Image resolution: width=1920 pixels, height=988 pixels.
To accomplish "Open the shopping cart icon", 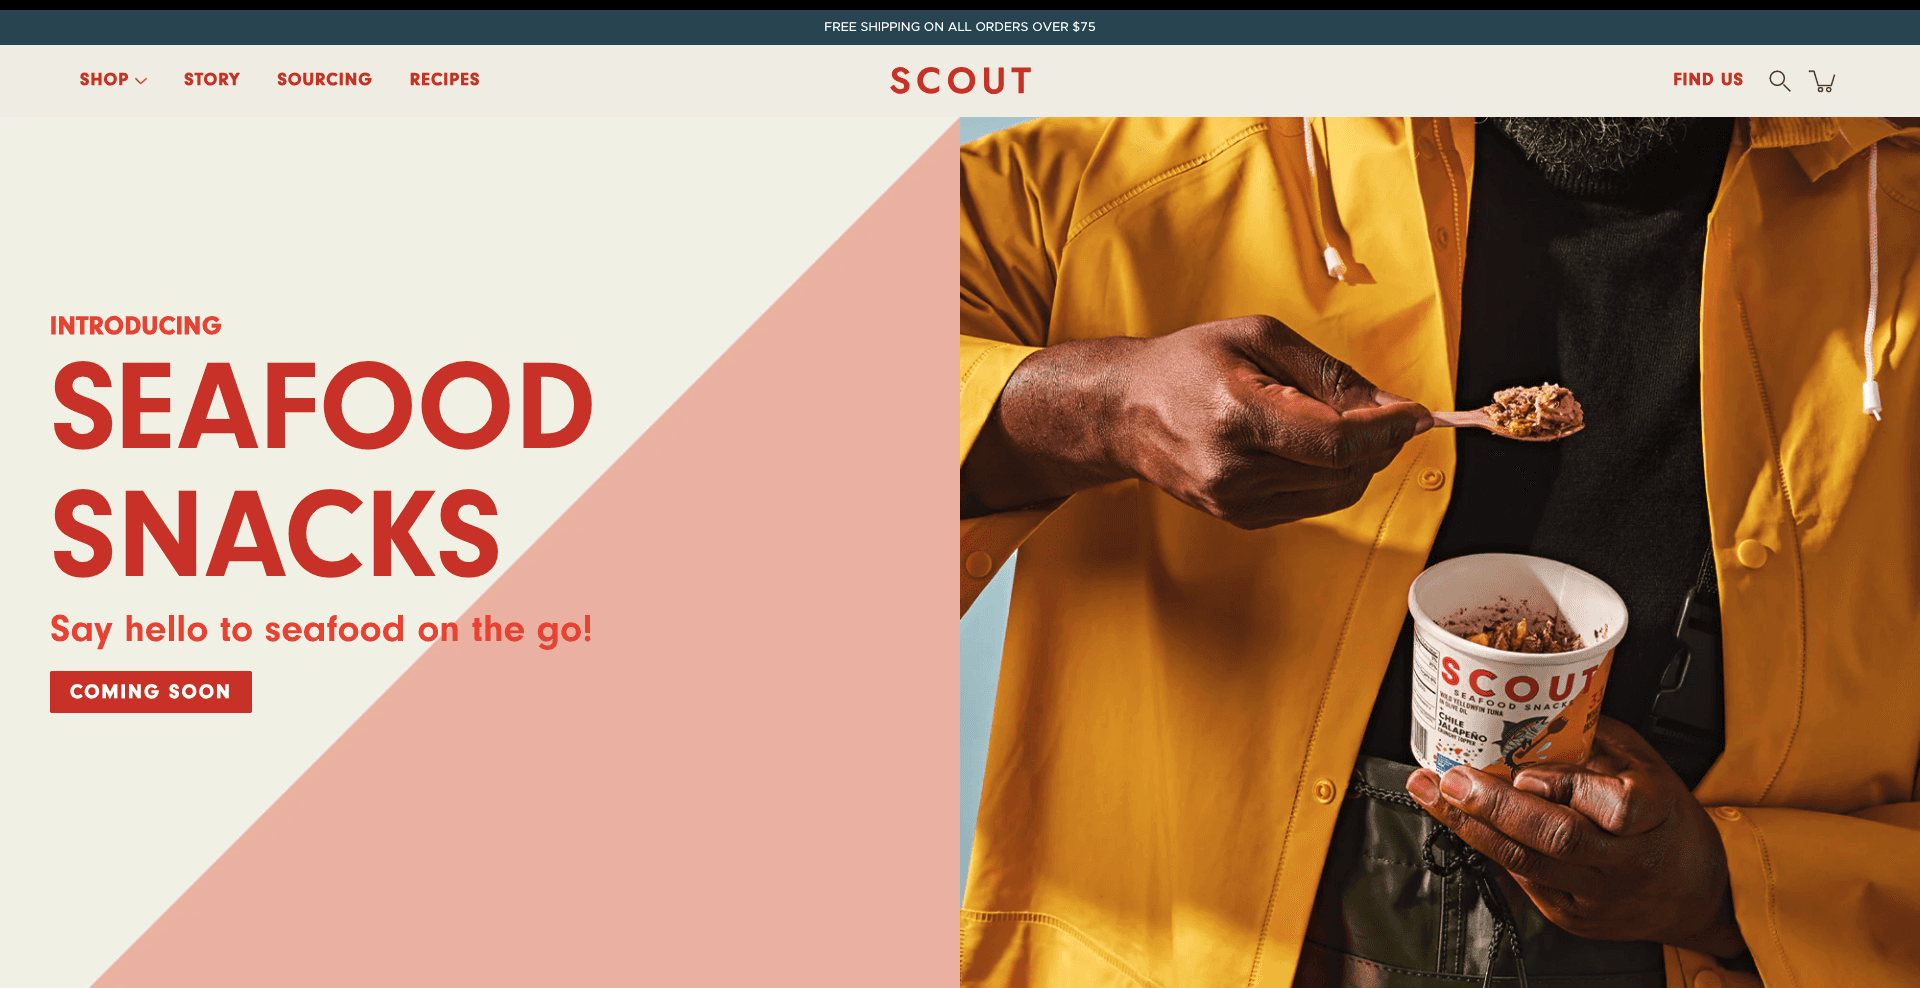I will point(1822,81).
